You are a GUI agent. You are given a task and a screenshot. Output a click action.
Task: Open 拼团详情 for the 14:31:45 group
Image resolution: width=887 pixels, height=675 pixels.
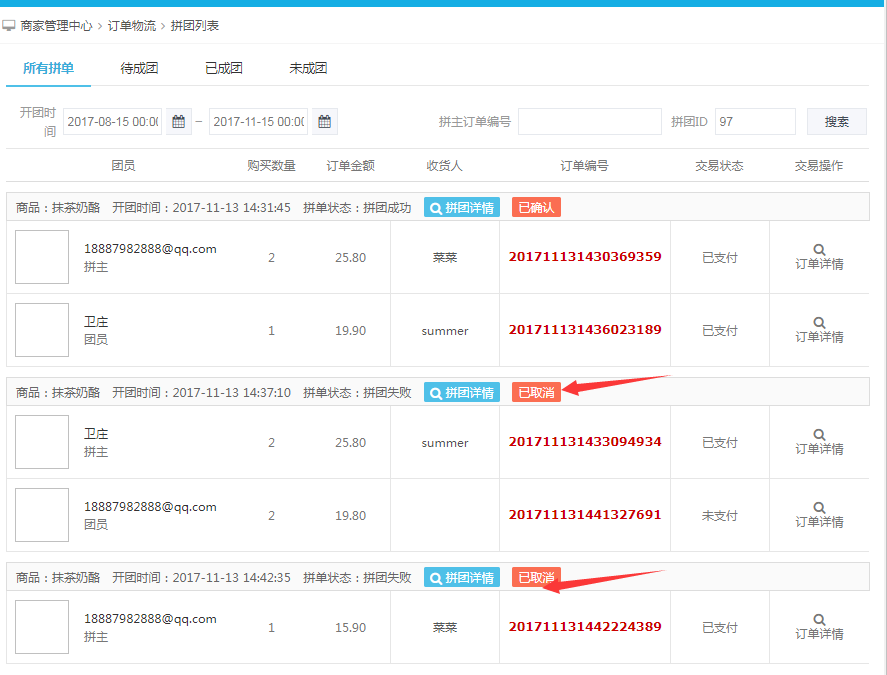(462, 208)
